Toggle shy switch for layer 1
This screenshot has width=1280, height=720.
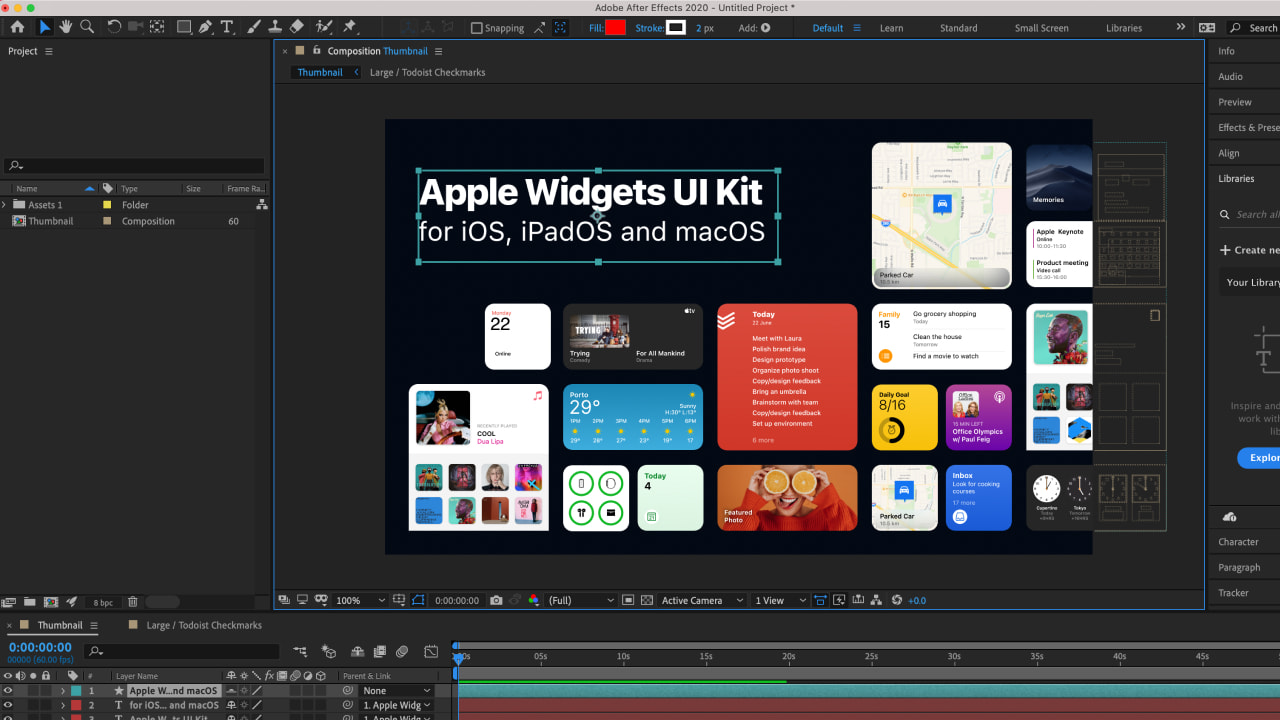click(x=231, y=691)
